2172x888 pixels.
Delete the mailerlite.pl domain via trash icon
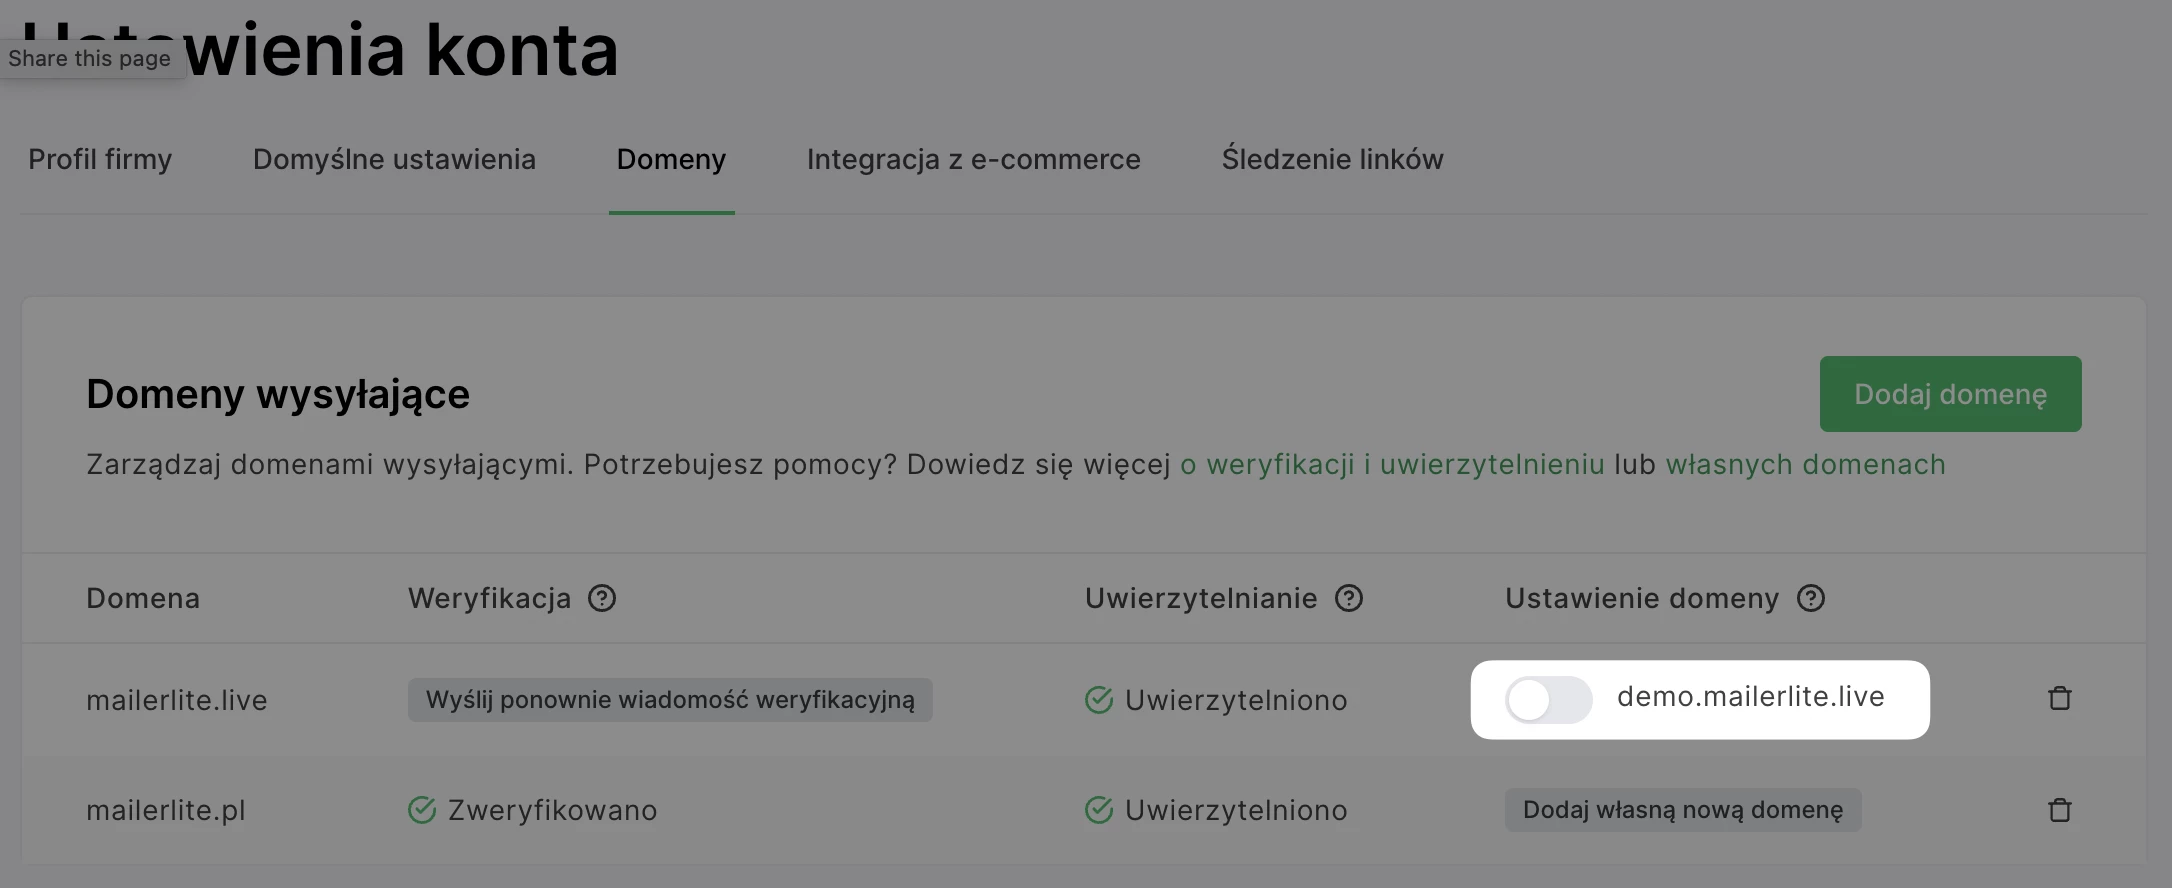(x=2059, y=810)
